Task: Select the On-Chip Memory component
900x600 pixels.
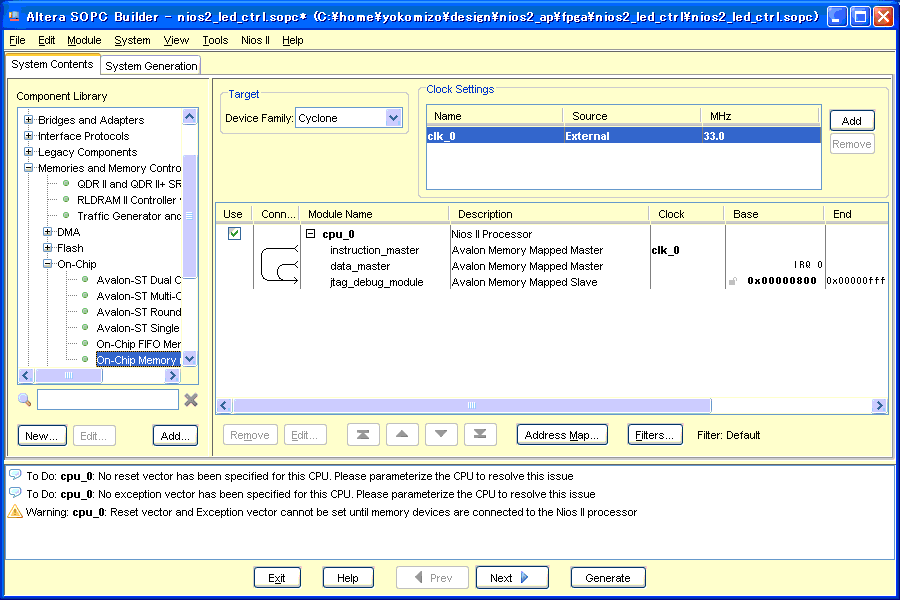Action: pyautogui.click(x=138, y=360)
